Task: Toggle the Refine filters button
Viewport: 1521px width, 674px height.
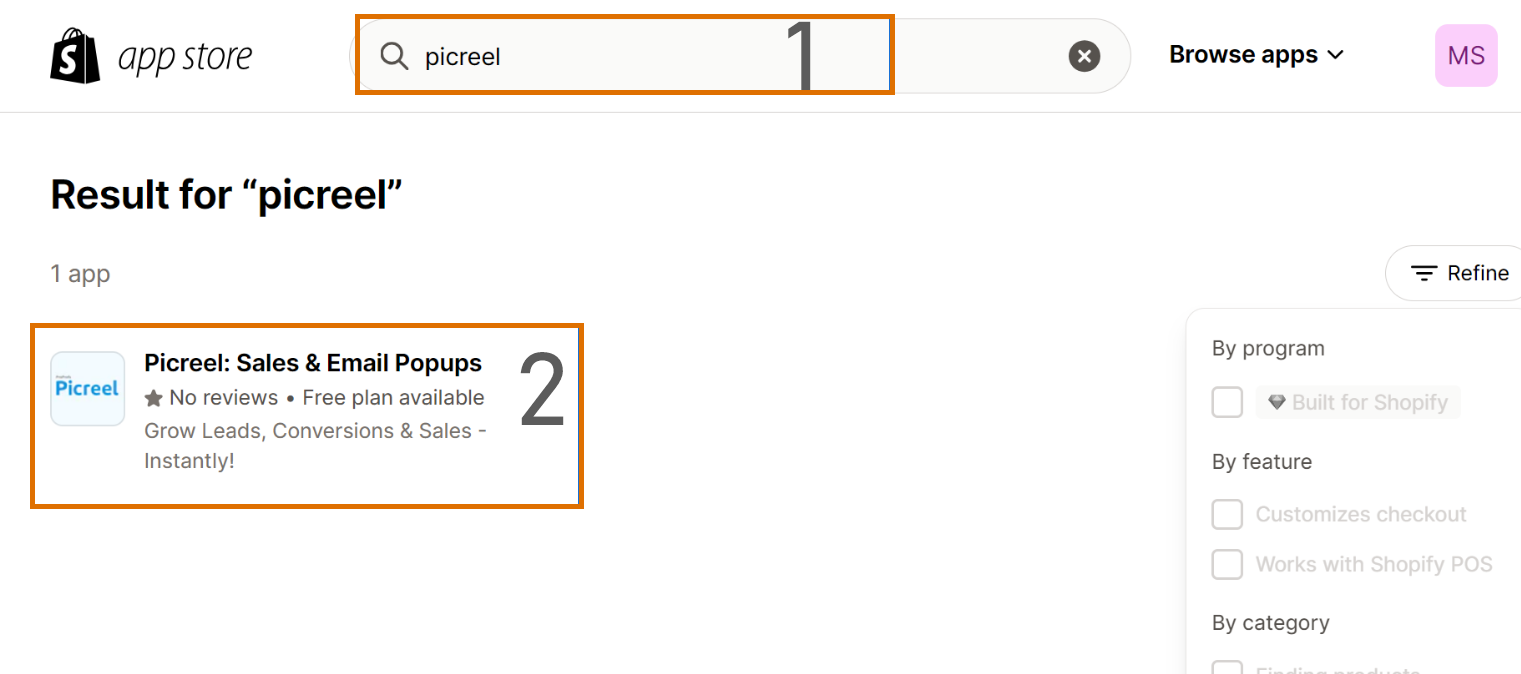Action: 1459,273
